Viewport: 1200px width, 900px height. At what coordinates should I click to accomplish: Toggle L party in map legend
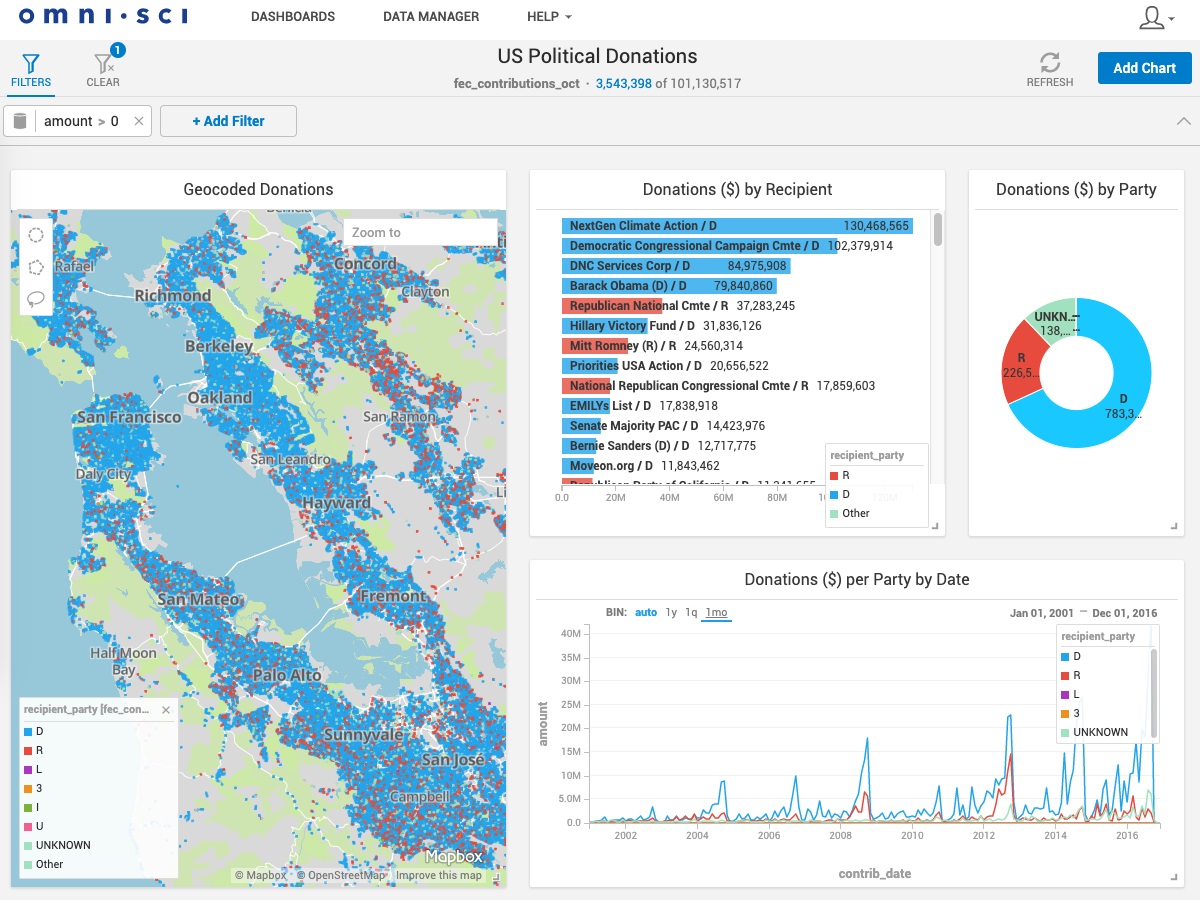(x=34, y=769)
